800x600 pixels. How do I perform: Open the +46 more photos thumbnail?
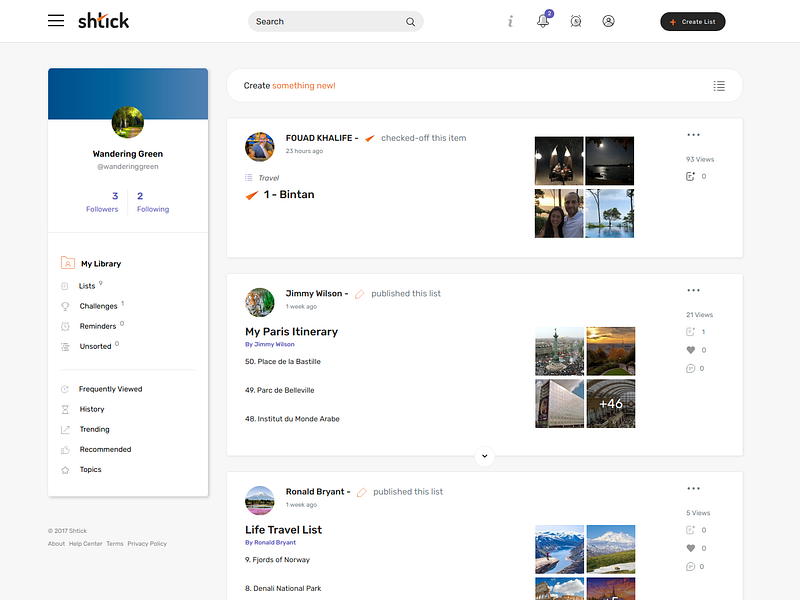coord(611,404)
